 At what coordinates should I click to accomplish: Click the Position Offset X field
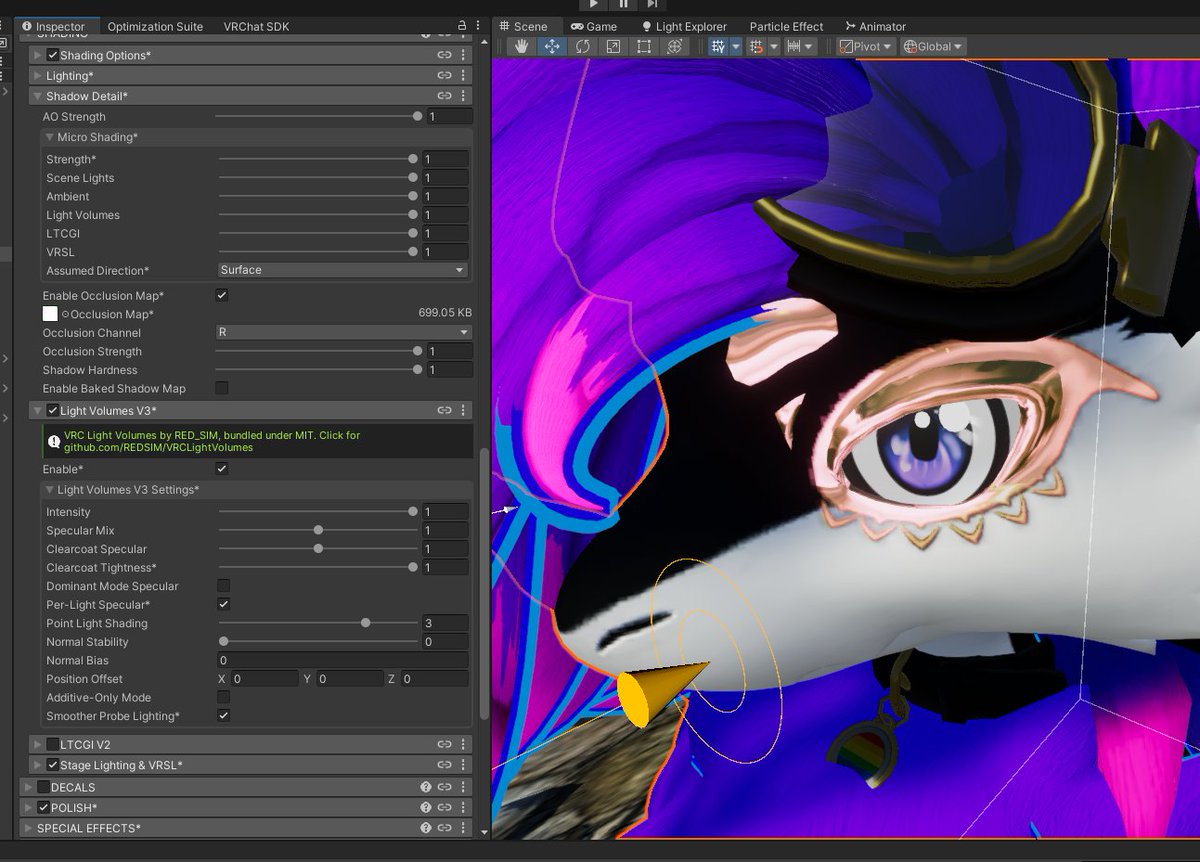click(264, 679)
